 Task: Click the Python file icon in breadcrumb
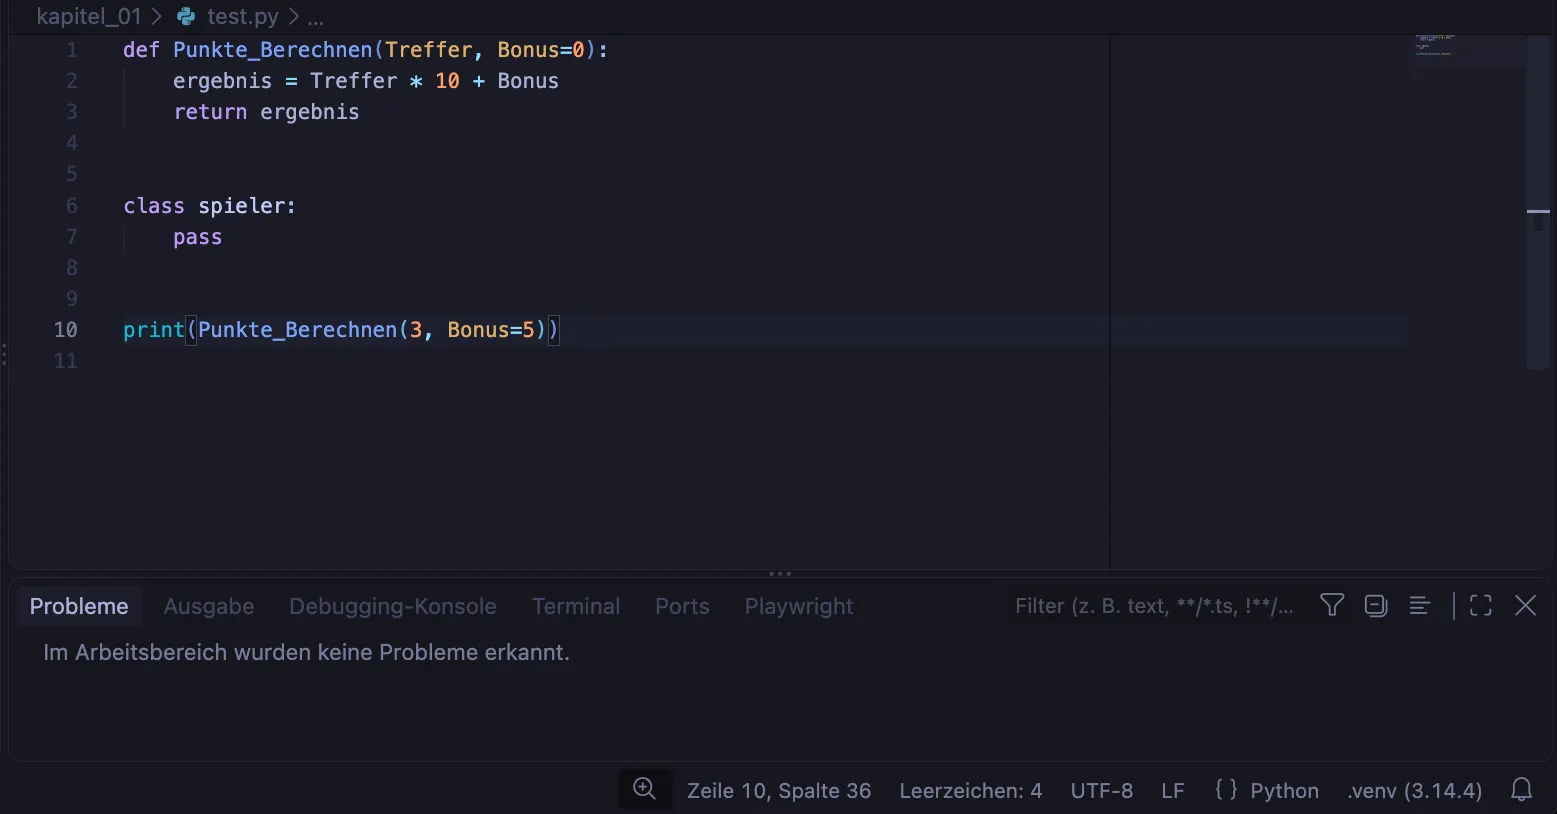tap(186, 16)
